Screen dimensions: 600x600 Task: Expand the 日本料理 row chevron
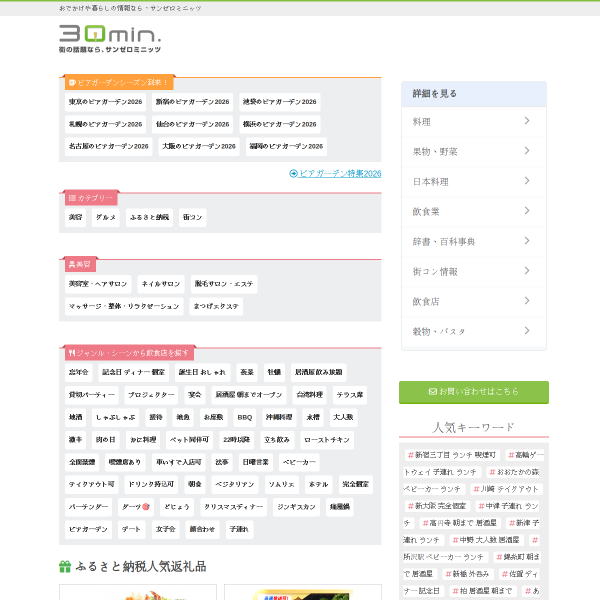[x=527, y=181]
